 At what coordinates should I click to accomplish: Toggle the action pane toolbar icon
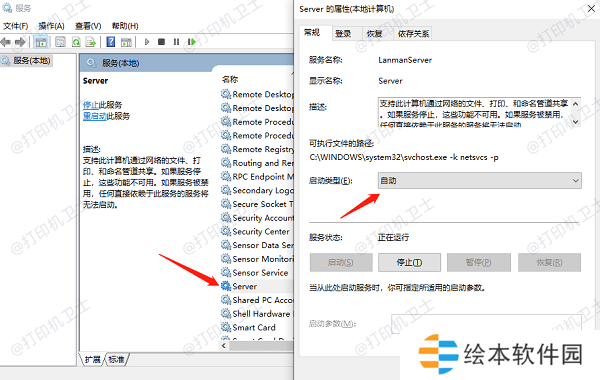126,42
